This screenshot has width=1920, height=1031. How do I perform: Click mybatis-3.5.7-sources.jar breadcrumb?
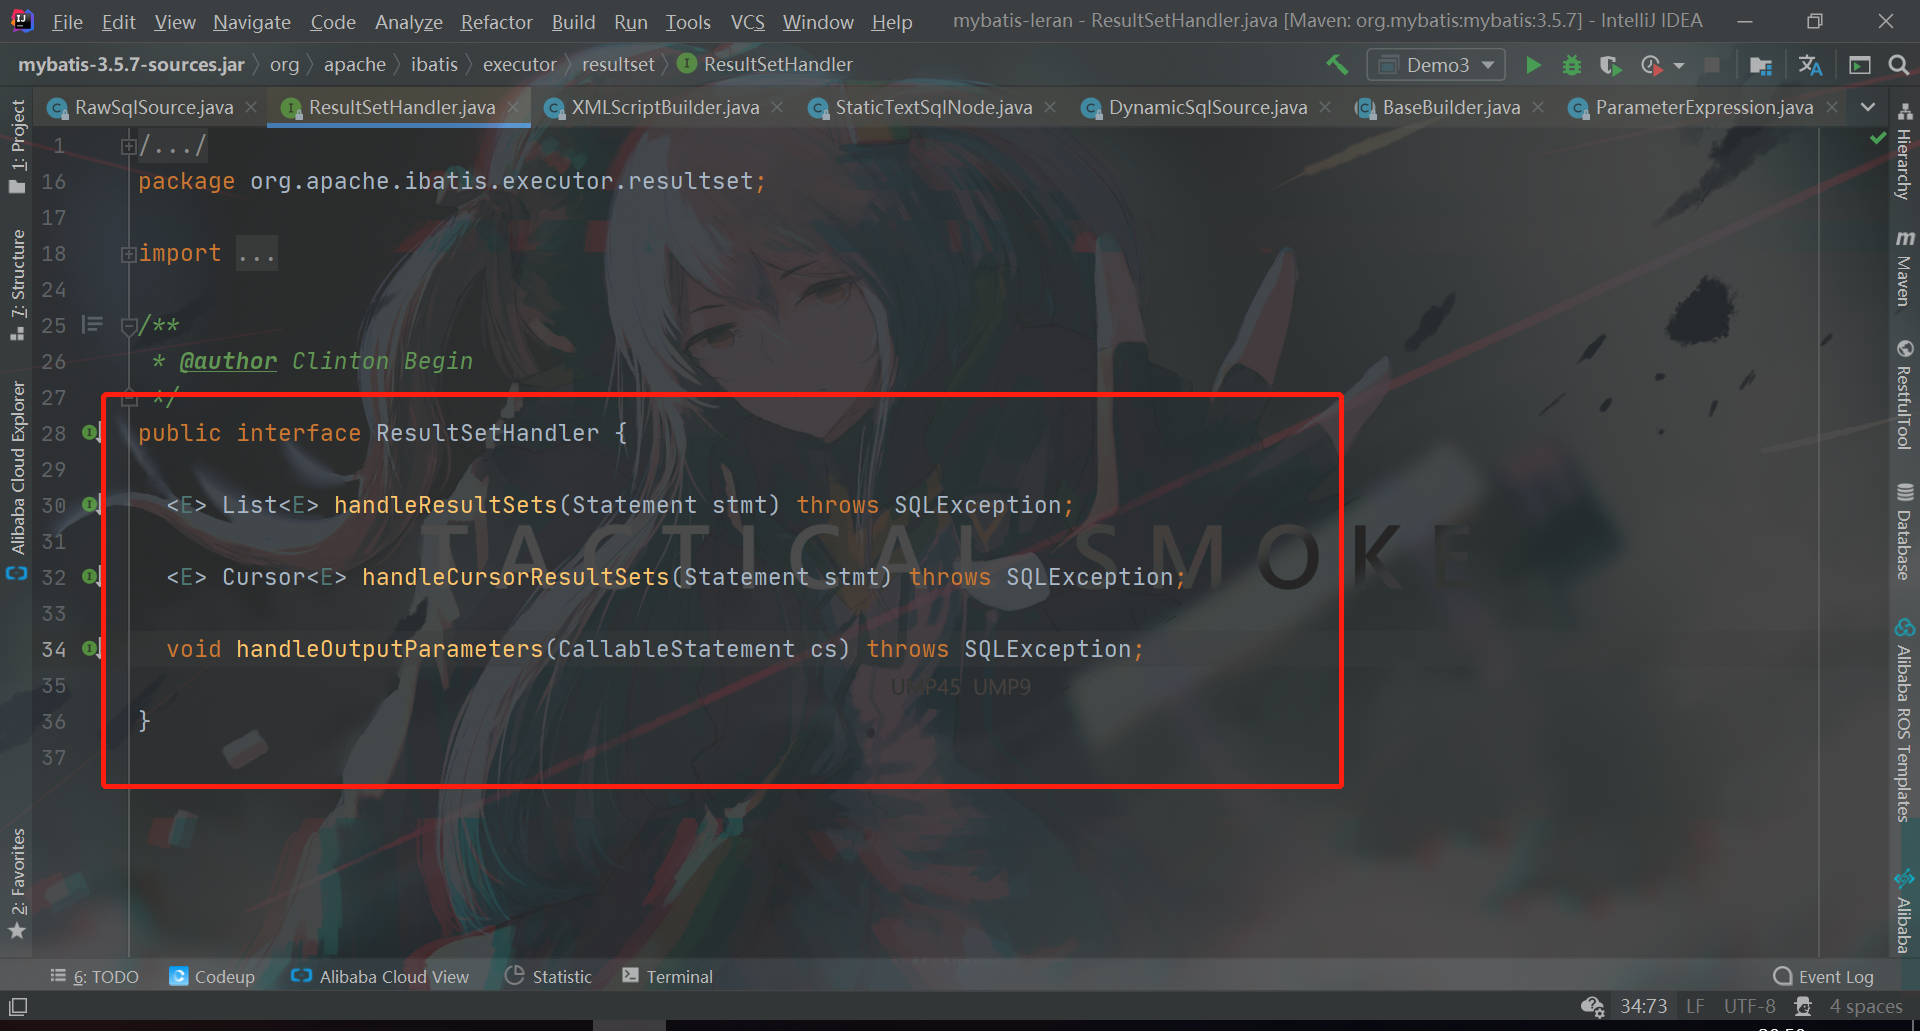(131, 65)
